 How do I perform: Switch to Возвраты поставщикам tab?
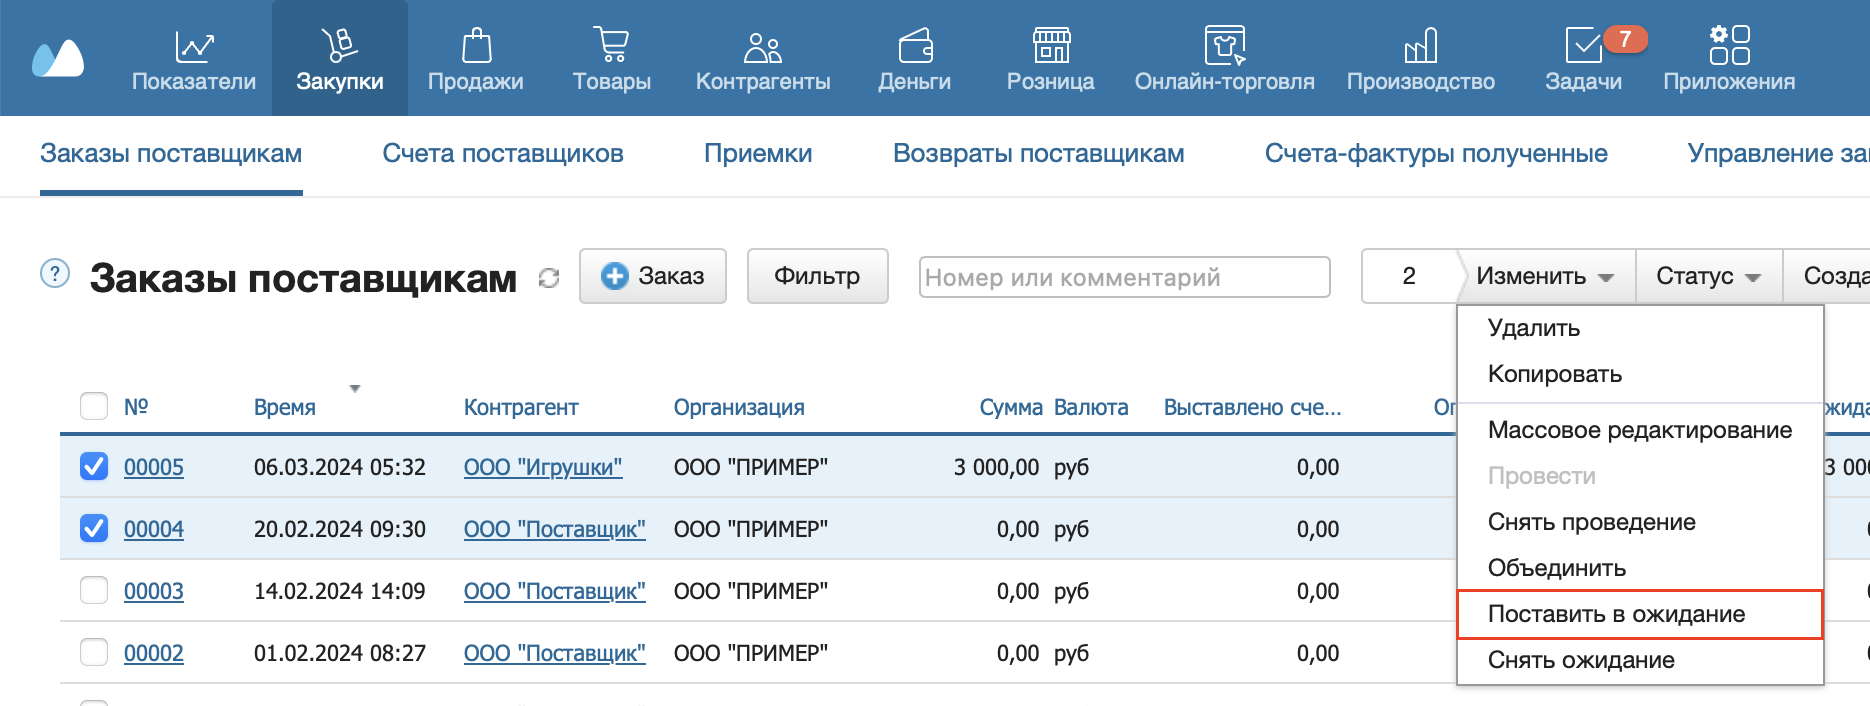(x=1039, y=154)
